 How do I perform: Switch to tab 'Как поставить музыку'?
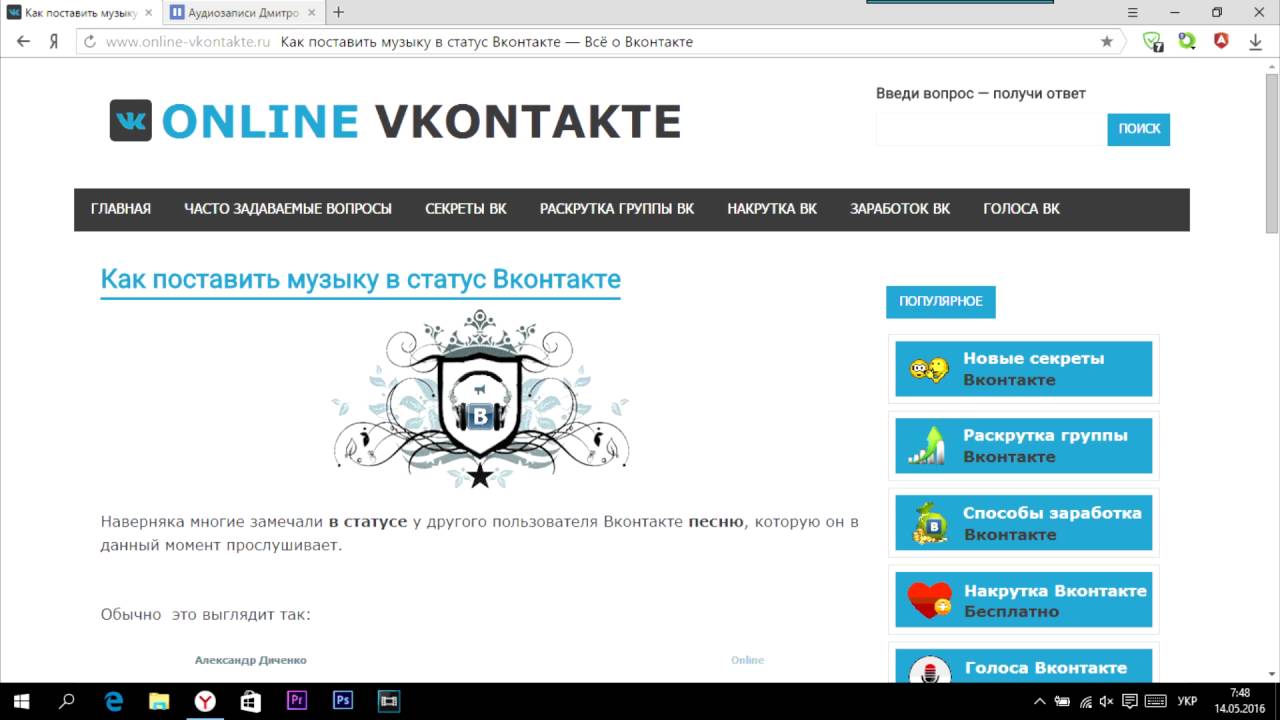pos(82,12)
